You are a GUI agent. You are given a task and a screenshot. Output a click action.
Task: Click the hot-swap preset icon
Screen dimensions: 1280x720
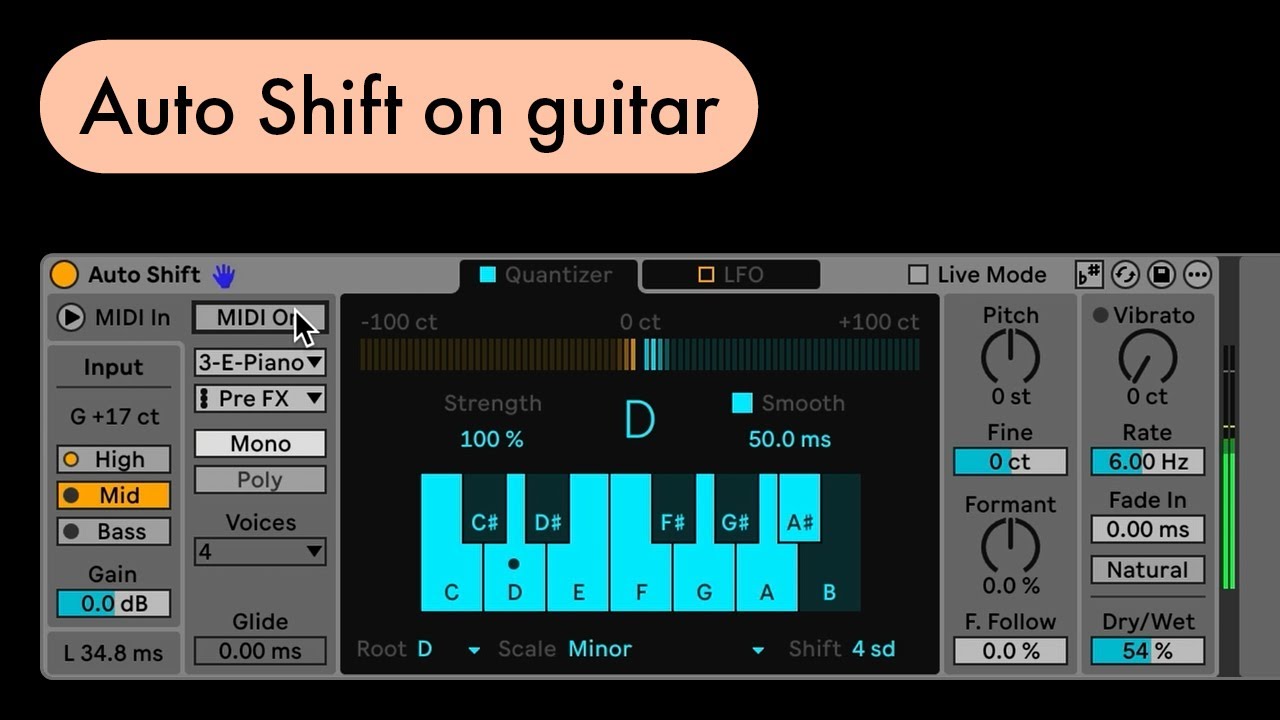pyautogui.click(x=1125, y=274)
